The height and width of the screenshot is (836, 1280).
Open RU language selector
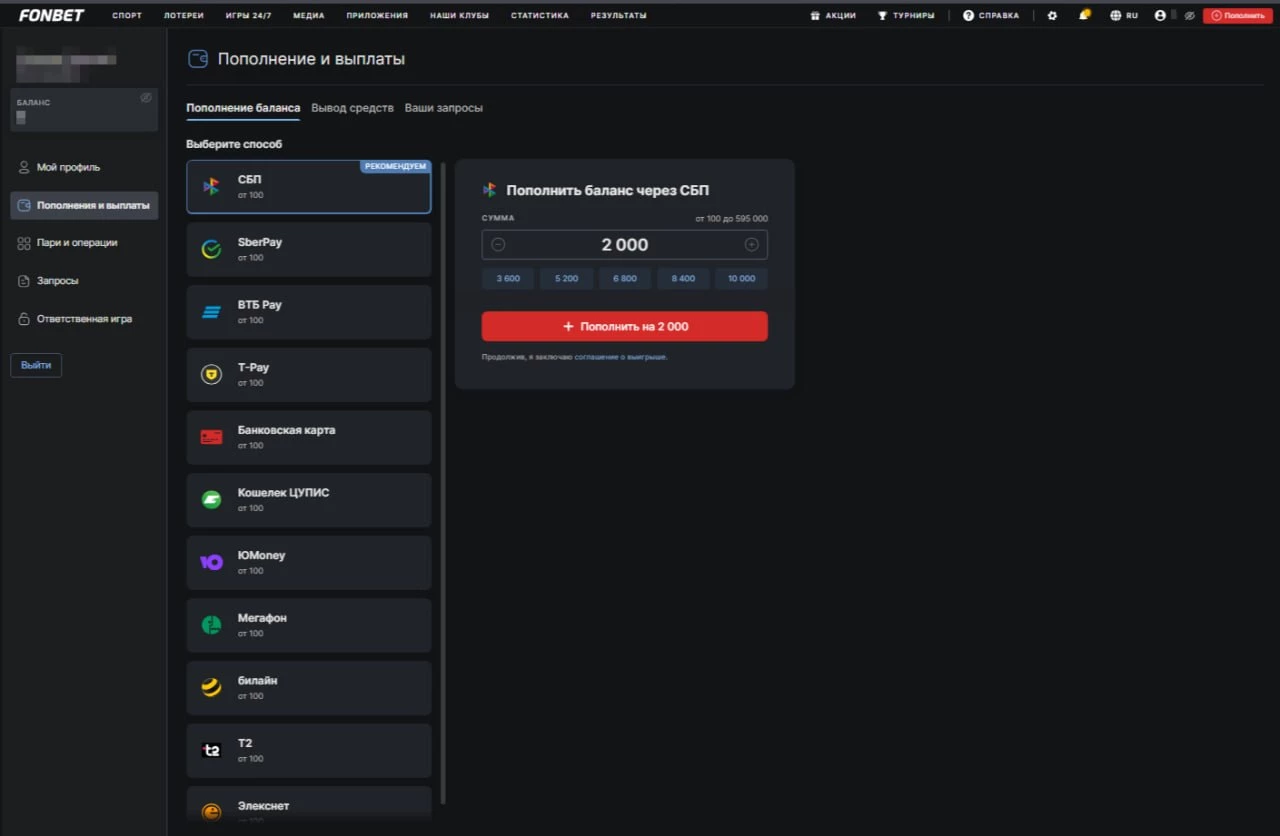1124,16
